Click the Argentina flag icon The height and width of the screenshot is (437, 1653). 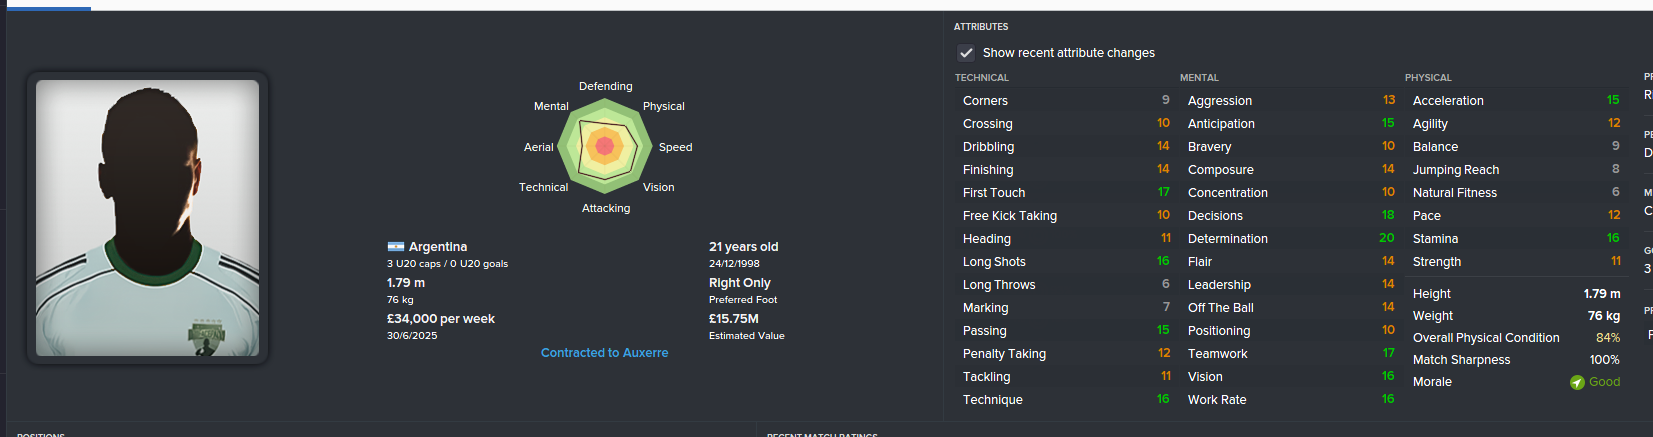[395, 247]
